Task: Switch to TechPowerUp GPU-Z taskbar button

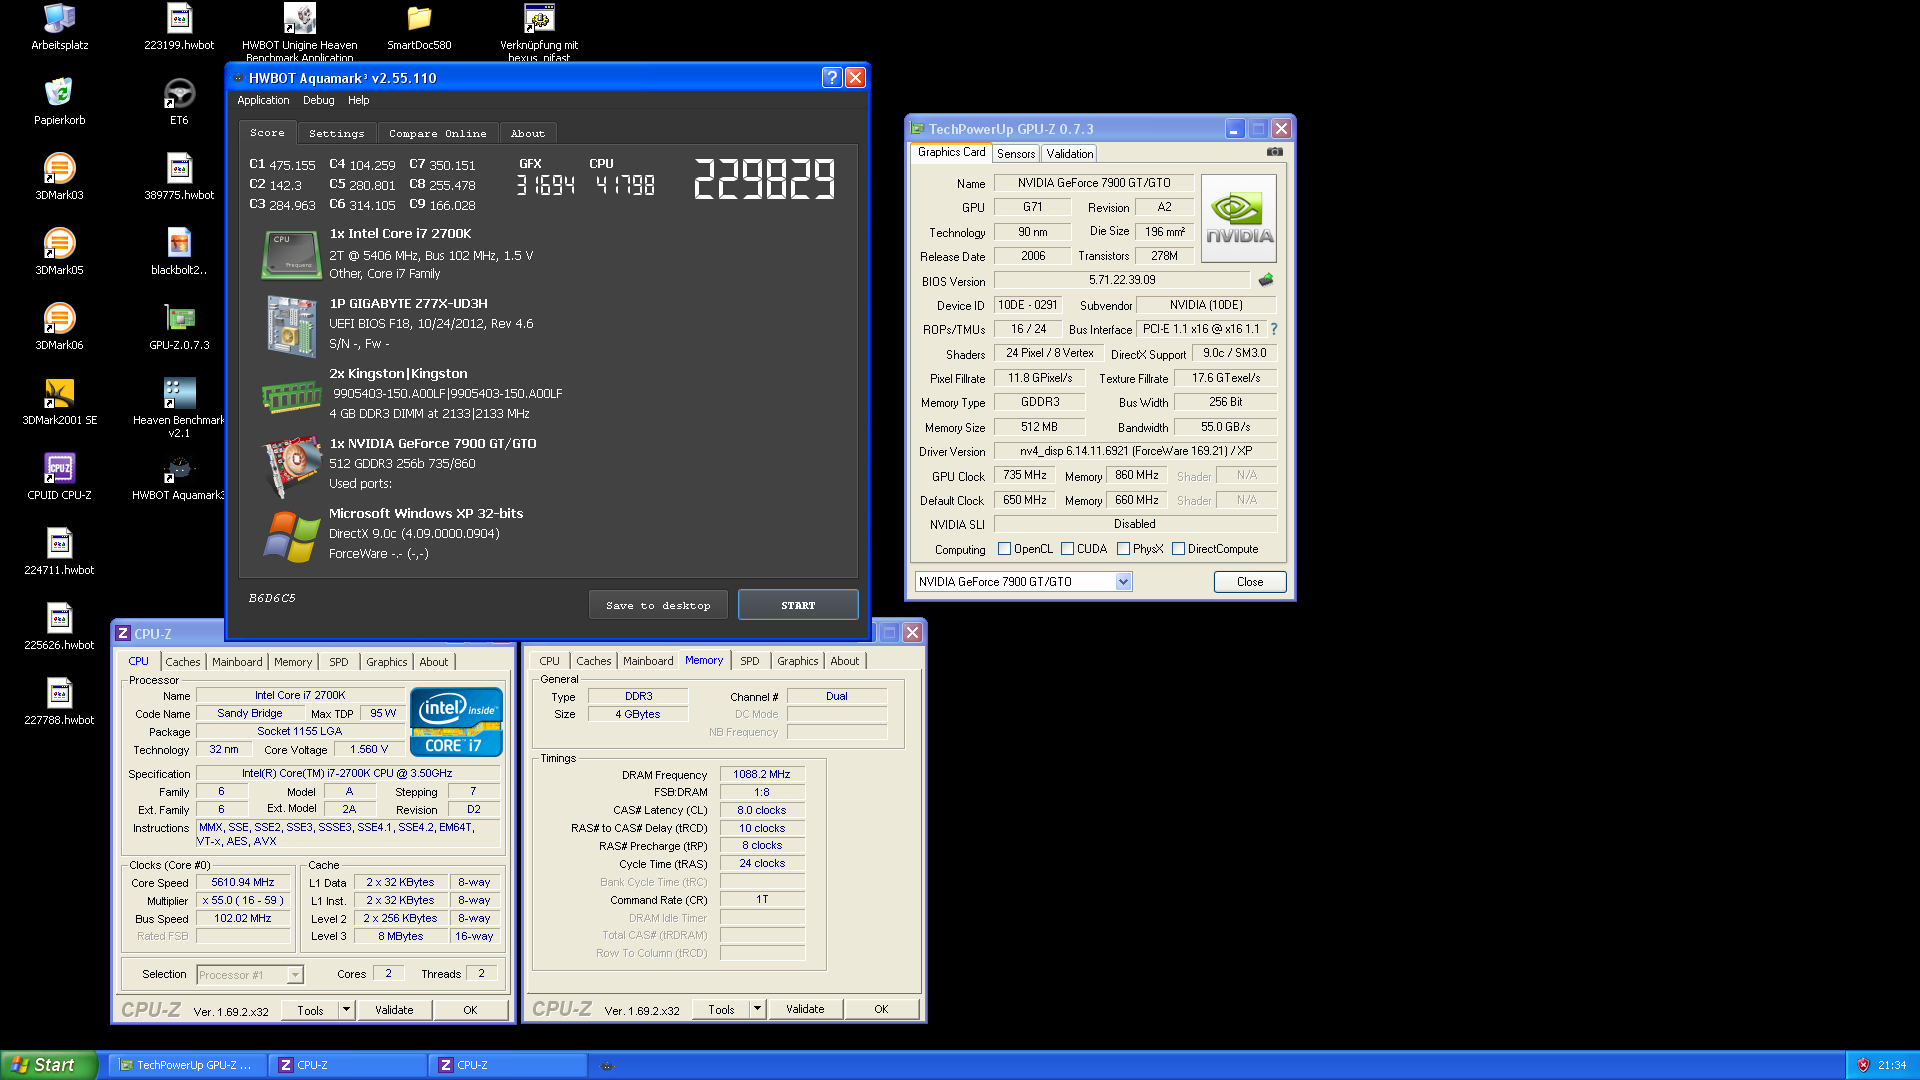Action: [x=188, y=1065]
